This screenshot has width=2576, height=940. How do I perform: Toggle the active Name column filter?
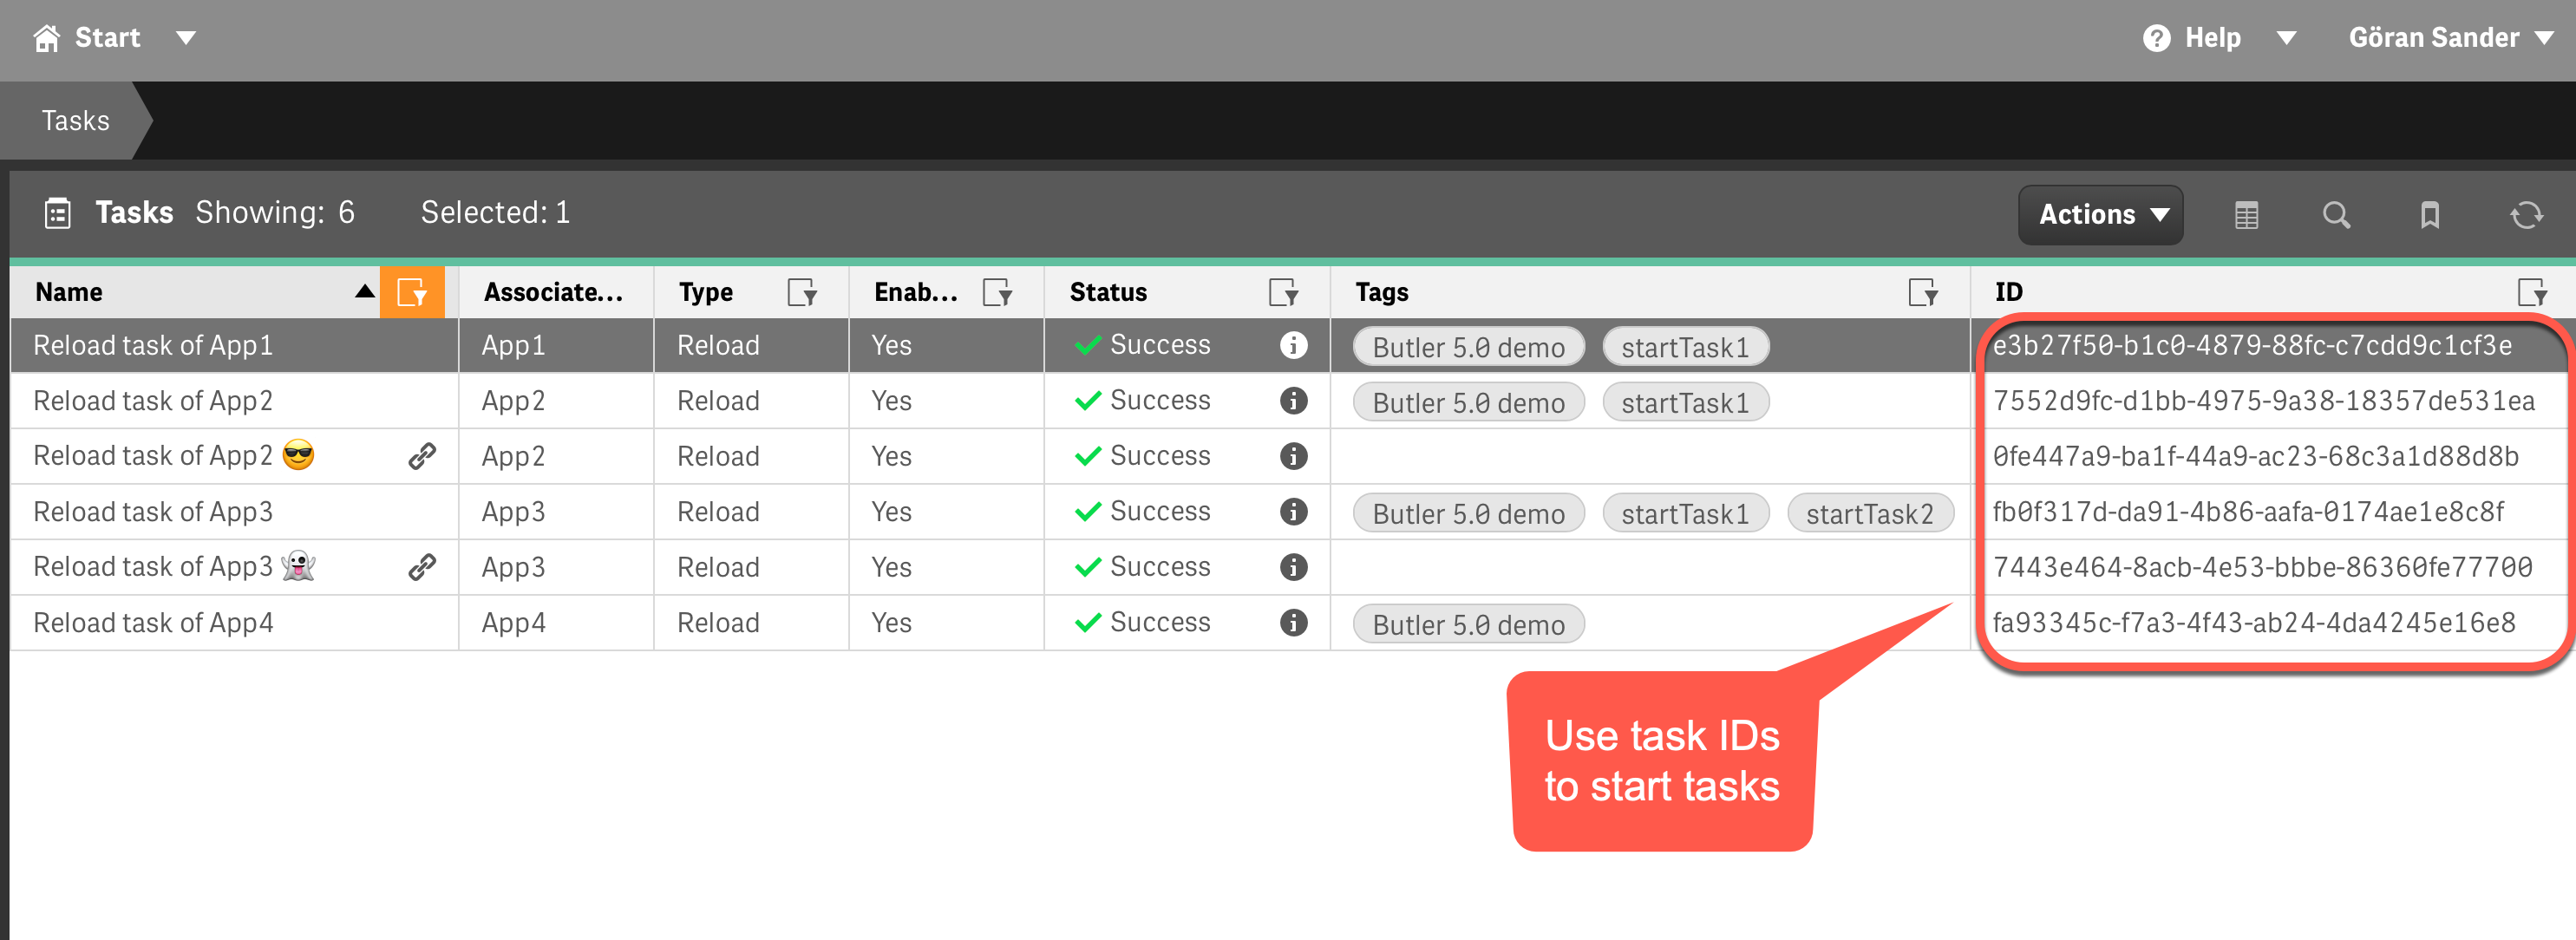[412, 292]
